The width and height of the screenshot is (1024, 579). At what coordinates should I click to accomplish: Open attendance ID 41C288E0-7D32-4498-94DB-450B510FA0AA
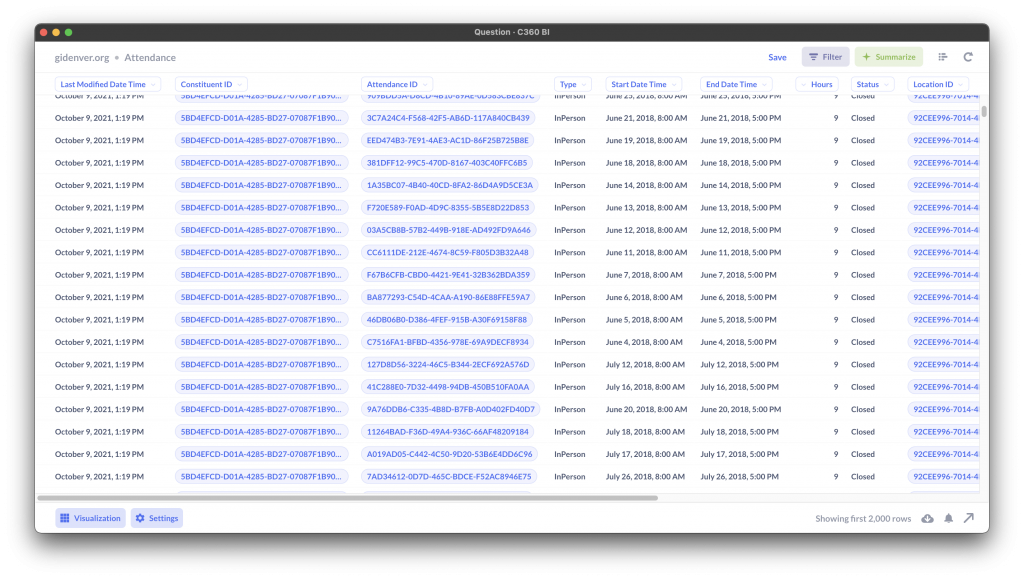(x=448, y=387)
